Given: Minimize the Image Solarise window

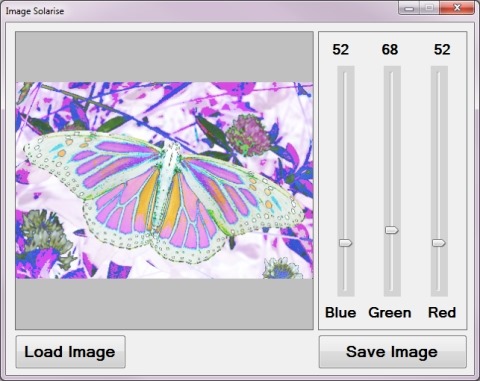Looking at the screenshot, I should click(x=409, y=8).
